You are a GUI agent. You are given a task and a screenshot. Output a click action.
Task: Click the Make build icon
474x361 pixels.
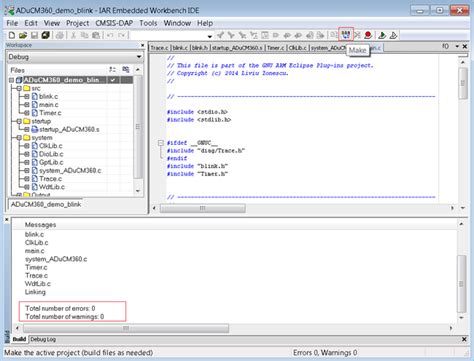346,35
